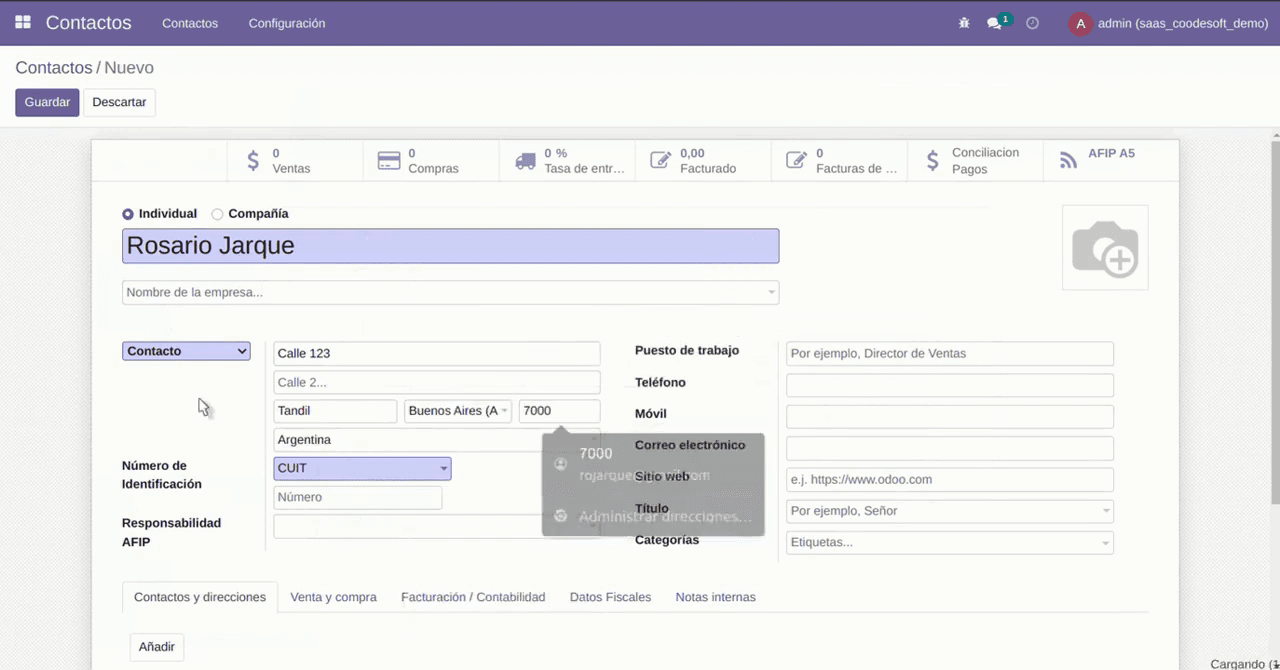Open the Notas internas tab
Image resolution: width=1280 pixels, height=670 pixels.
coord(716,597)
